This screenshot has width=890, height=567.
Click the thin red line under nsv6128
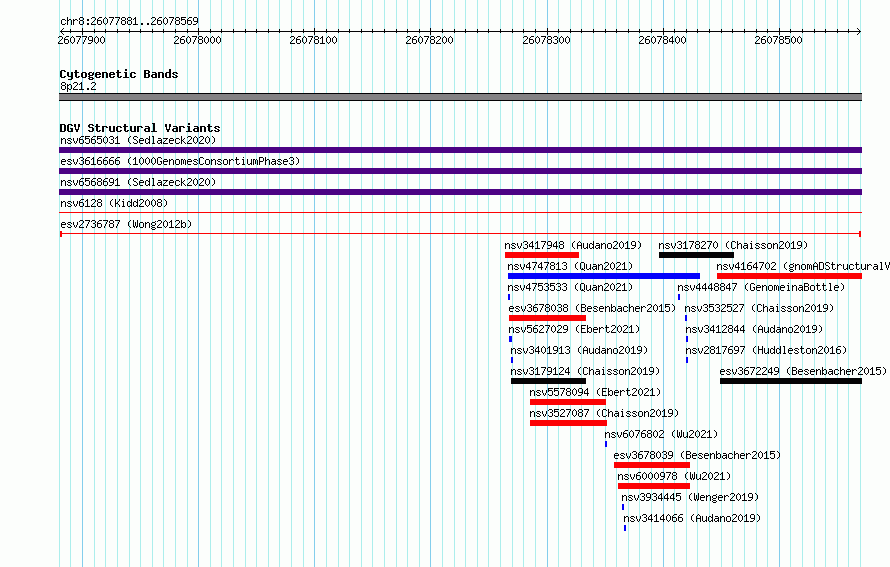pos(460,213)
